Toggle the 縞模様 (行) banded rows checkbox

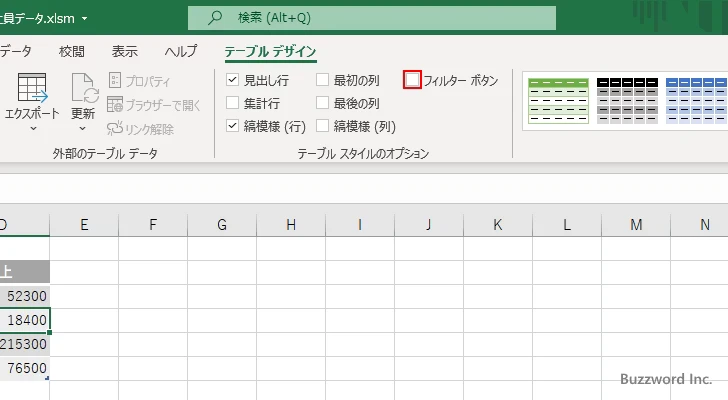[x=232, y=125]
